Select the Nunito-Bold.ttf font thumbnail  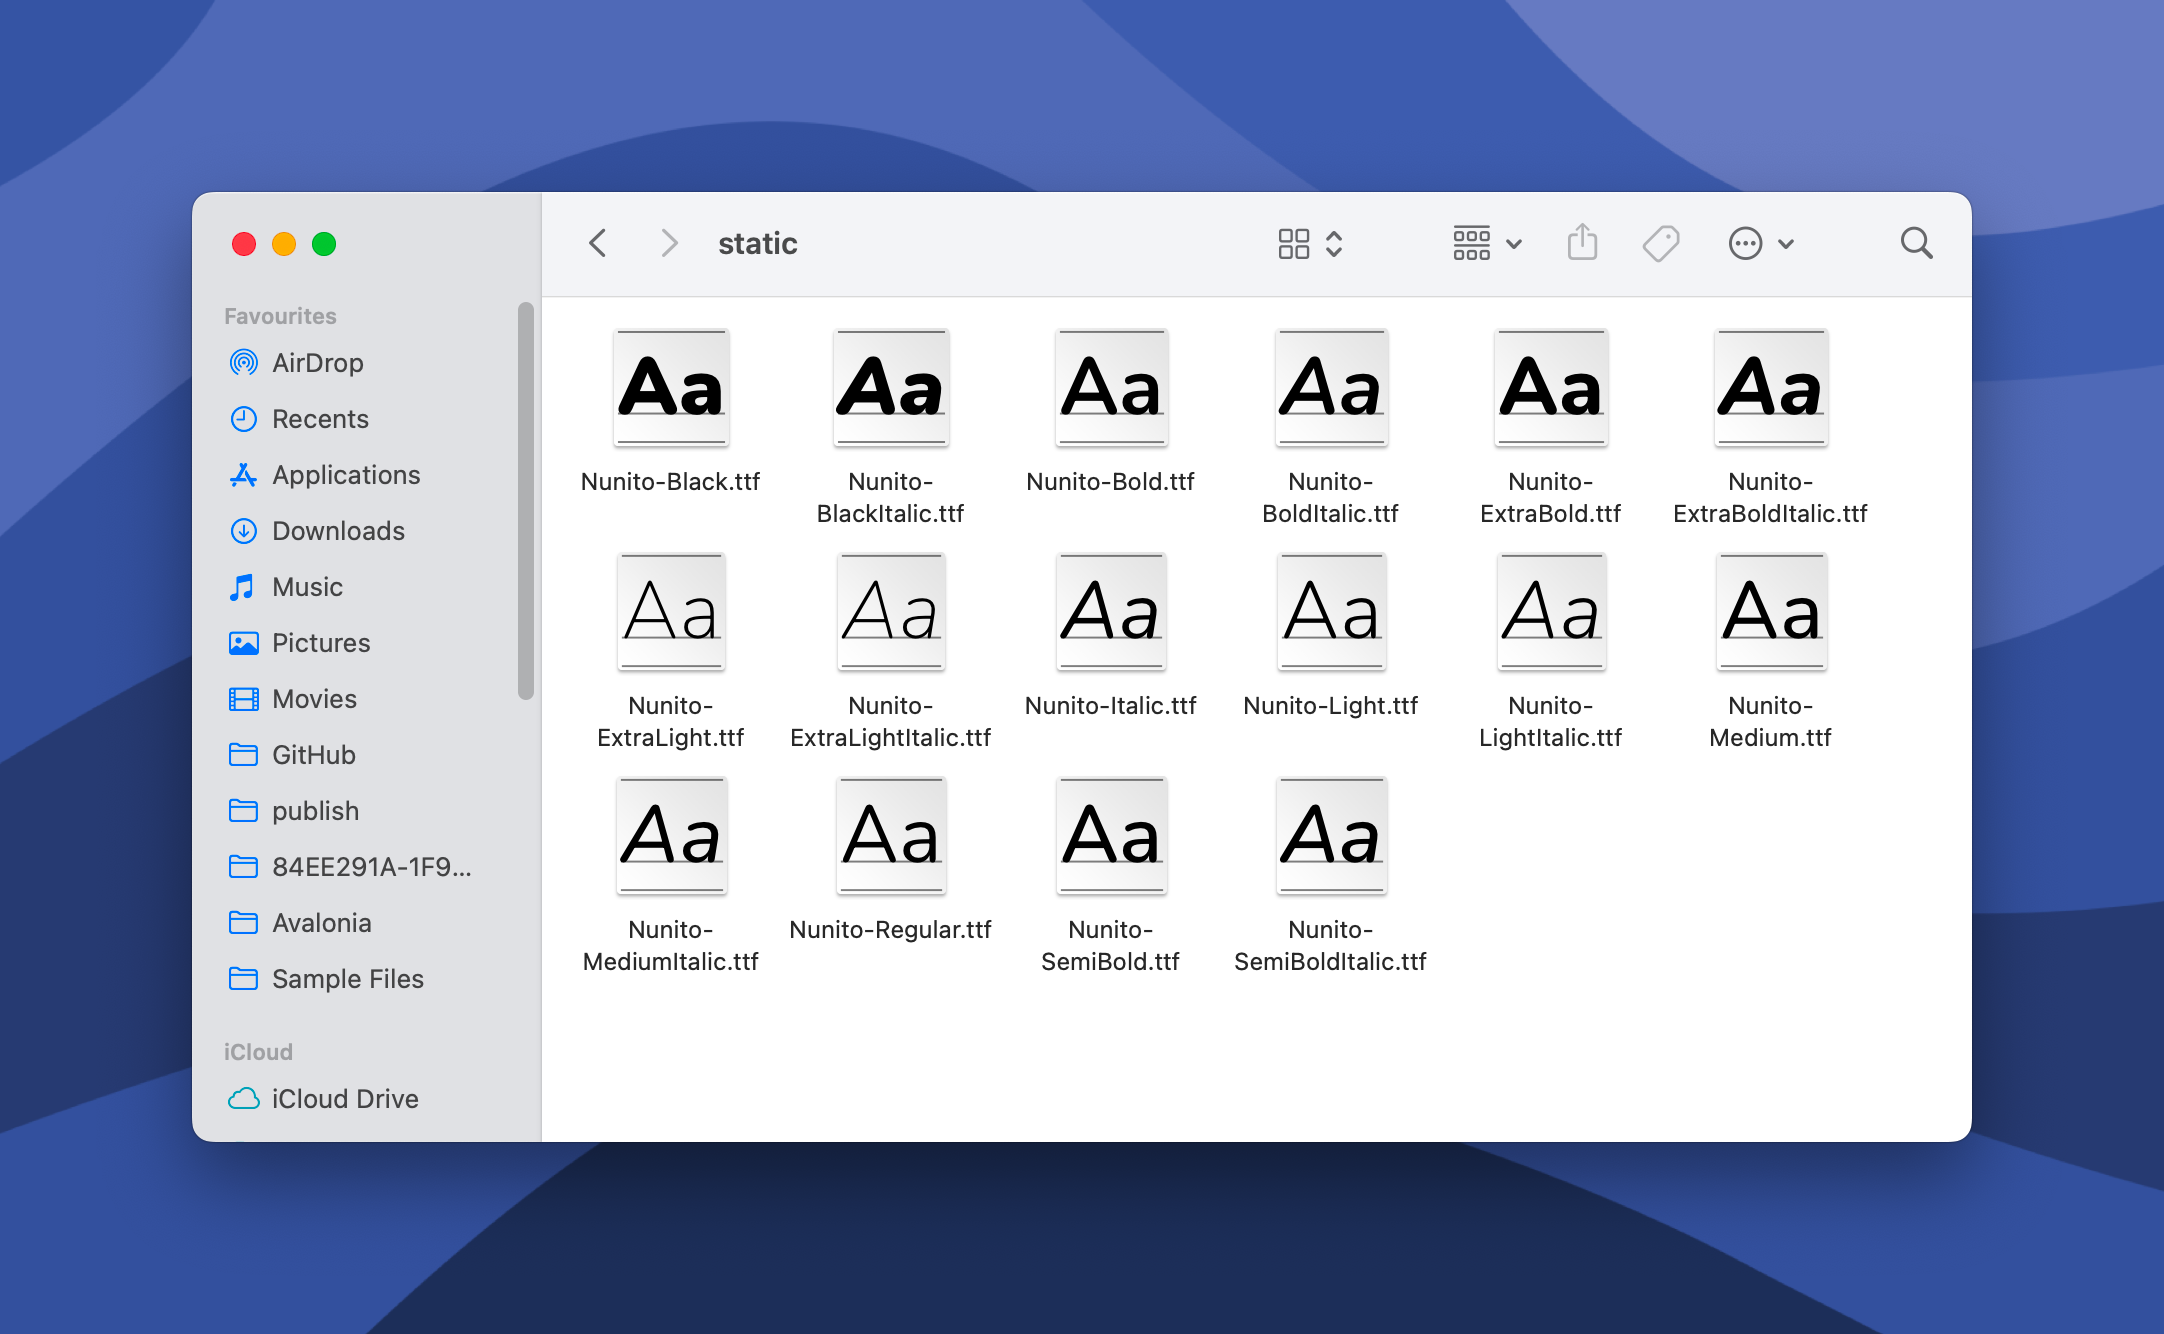pyautogui.click(x=1111, y=387)
